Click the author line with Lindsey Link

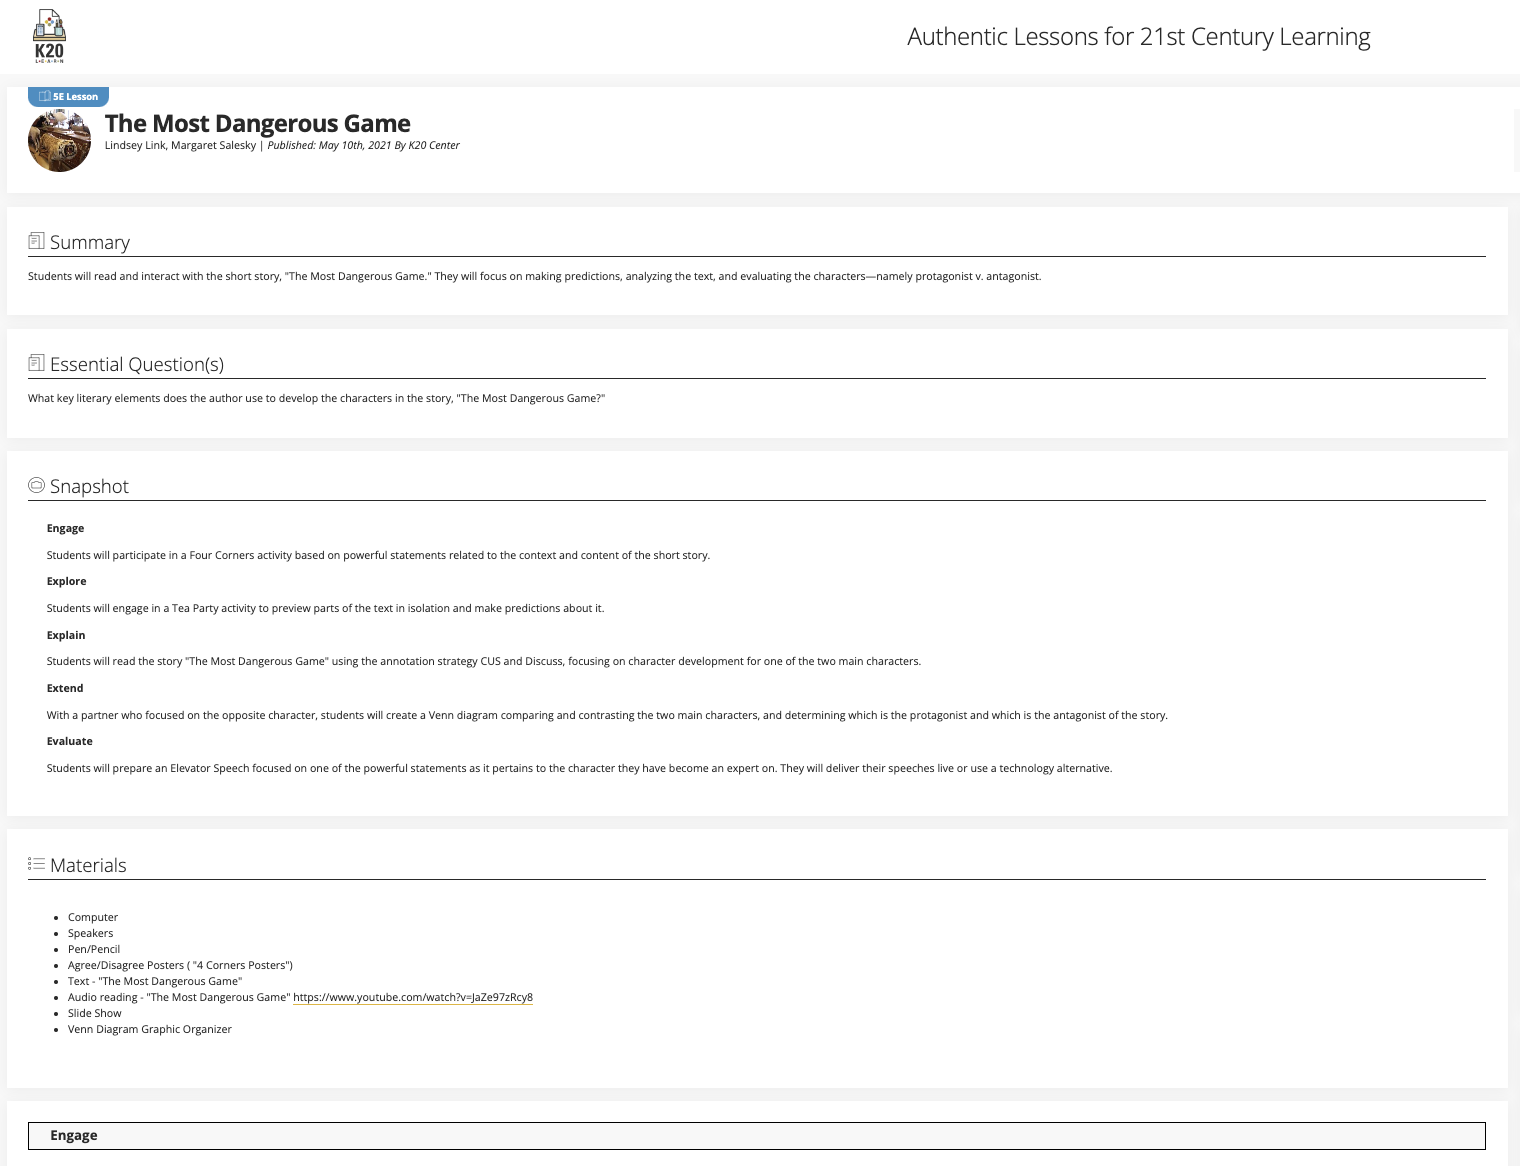[x=180, y=145]
